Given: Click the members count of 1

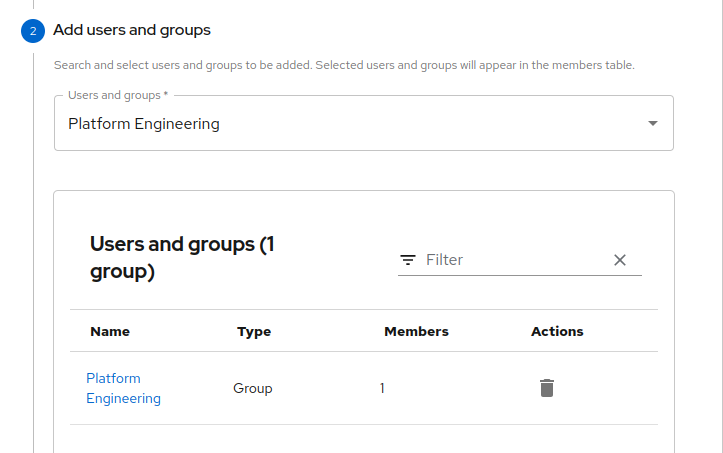Looking at the screenshot, I should [x=382, y=388].
